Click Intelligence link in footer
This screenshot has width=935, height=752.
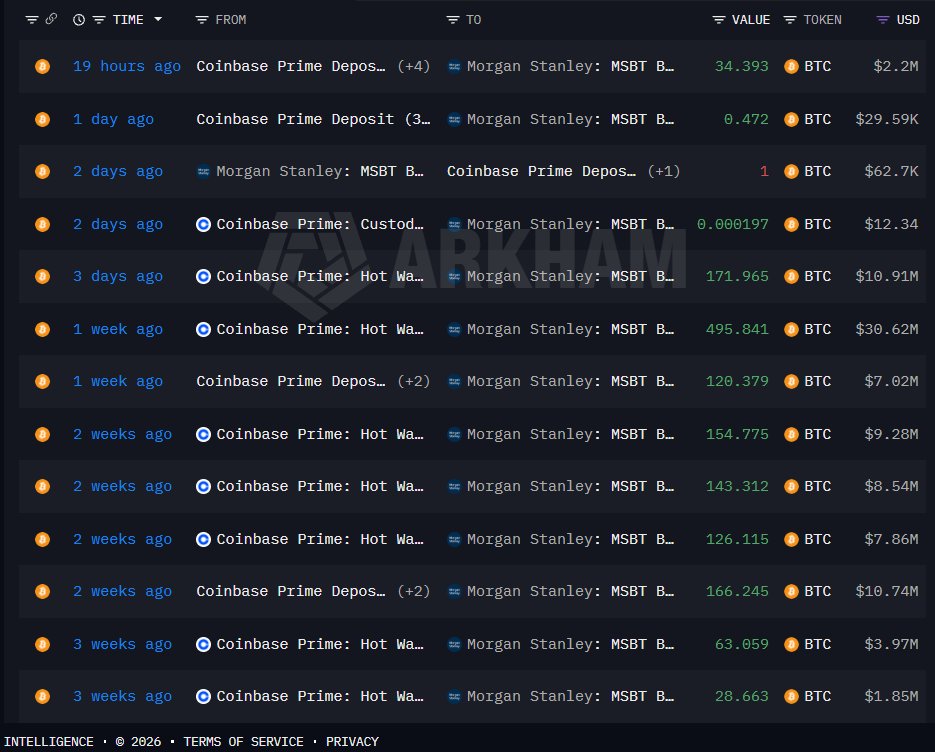(49, 742)
